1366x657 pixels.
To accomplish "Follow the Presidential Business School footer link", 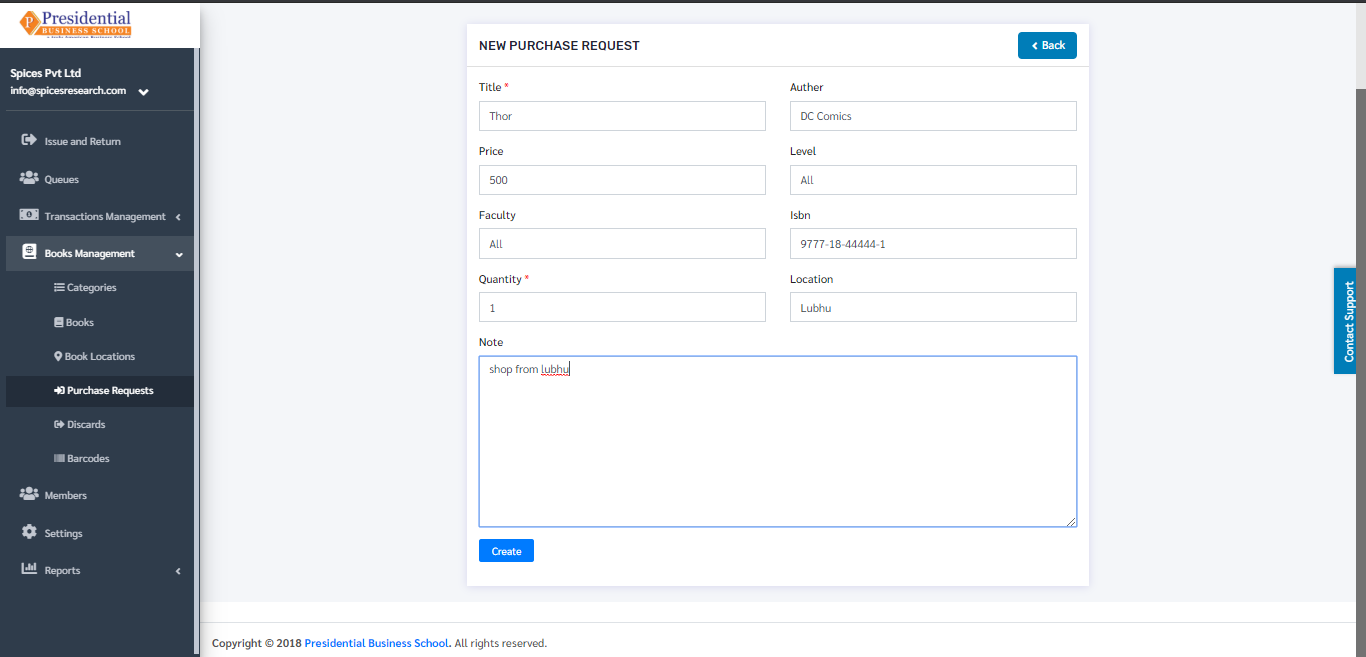I will click(x=378, y=643).
